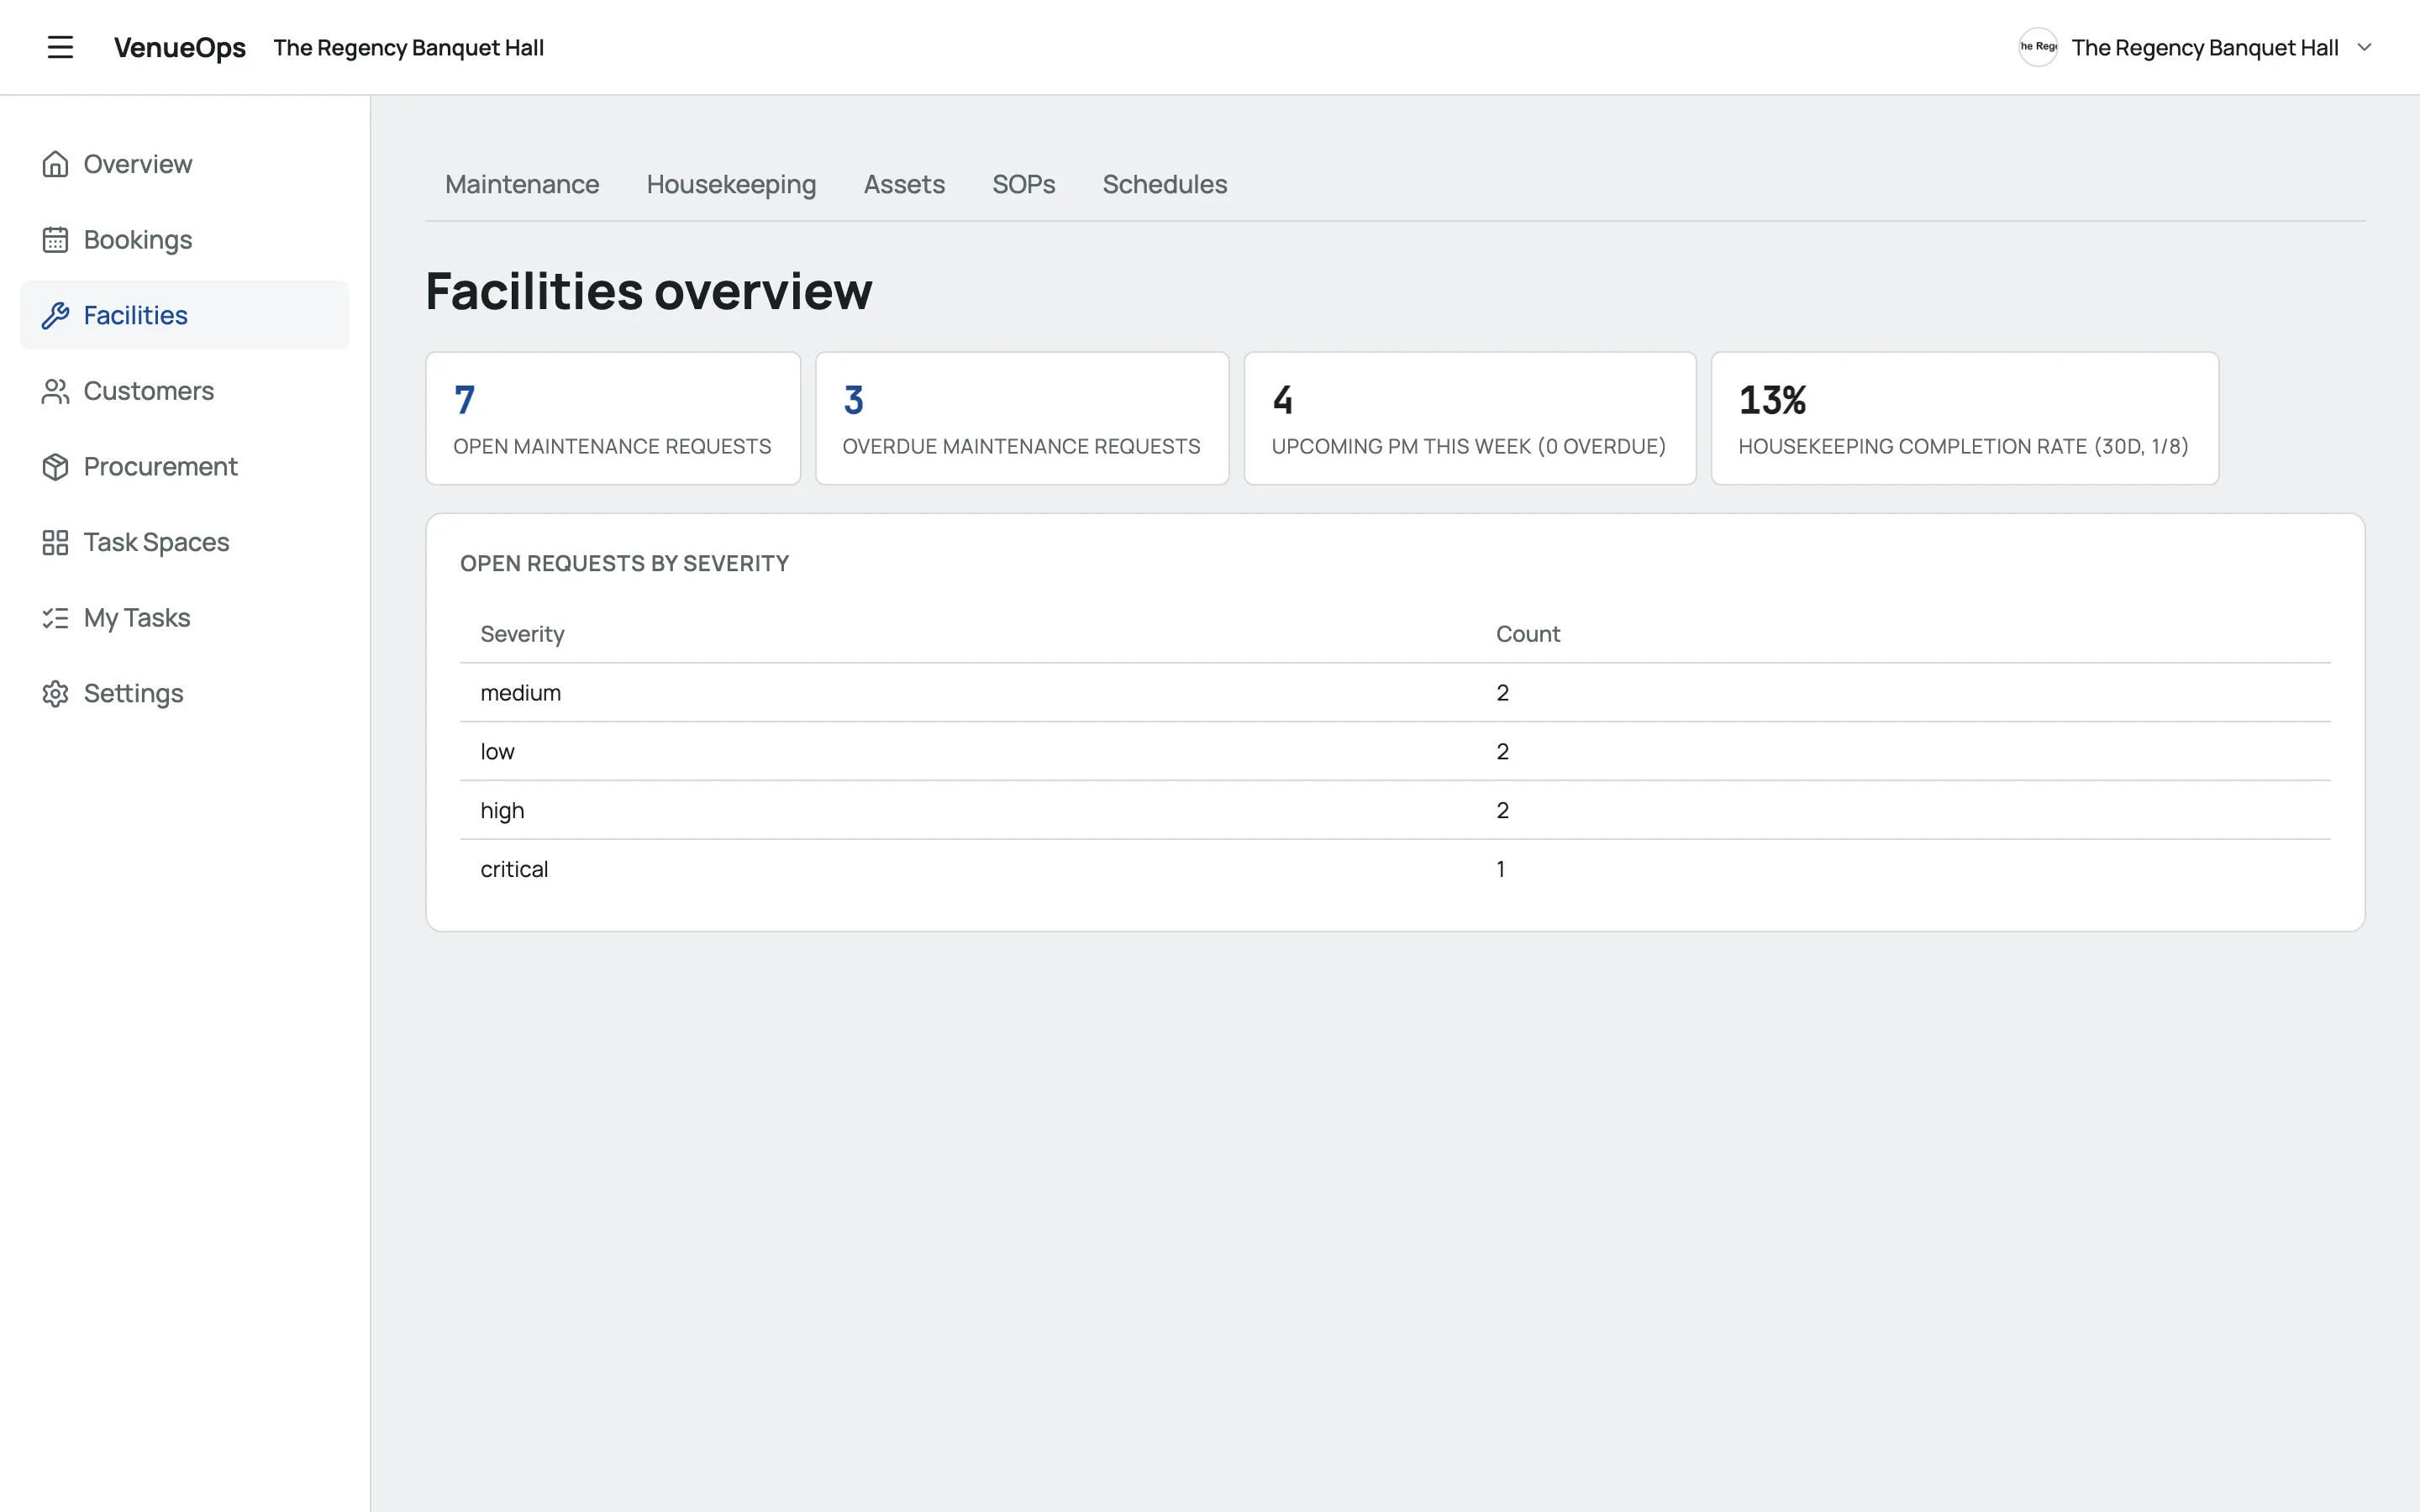Click the Open Requests By Severity heading

[624, 564]
